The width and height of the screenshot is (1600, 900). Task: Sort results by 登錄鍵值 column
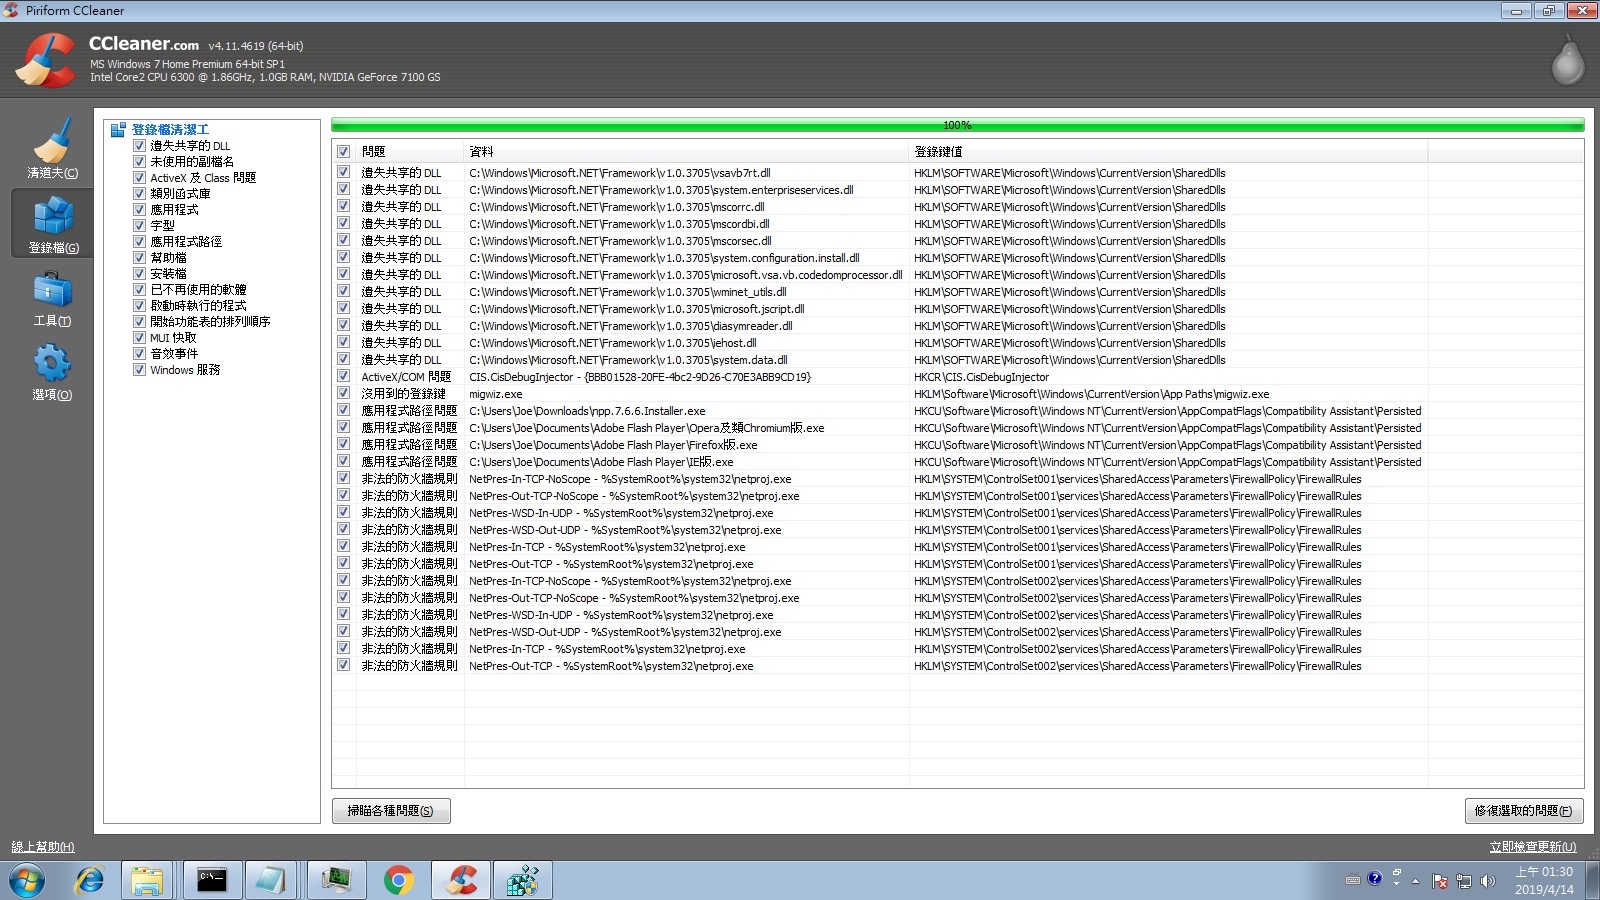(x=1168, y=152)
